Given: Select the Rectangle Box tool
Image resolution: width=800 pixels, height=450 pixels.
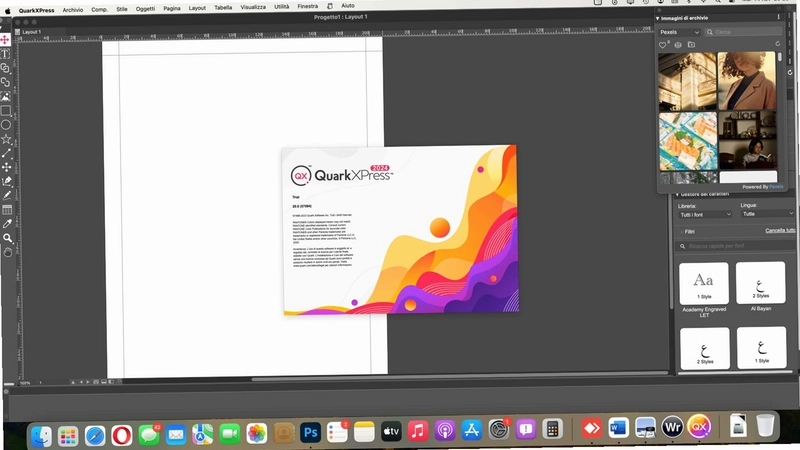Looking at the screenshot, I should click(6, 111).
